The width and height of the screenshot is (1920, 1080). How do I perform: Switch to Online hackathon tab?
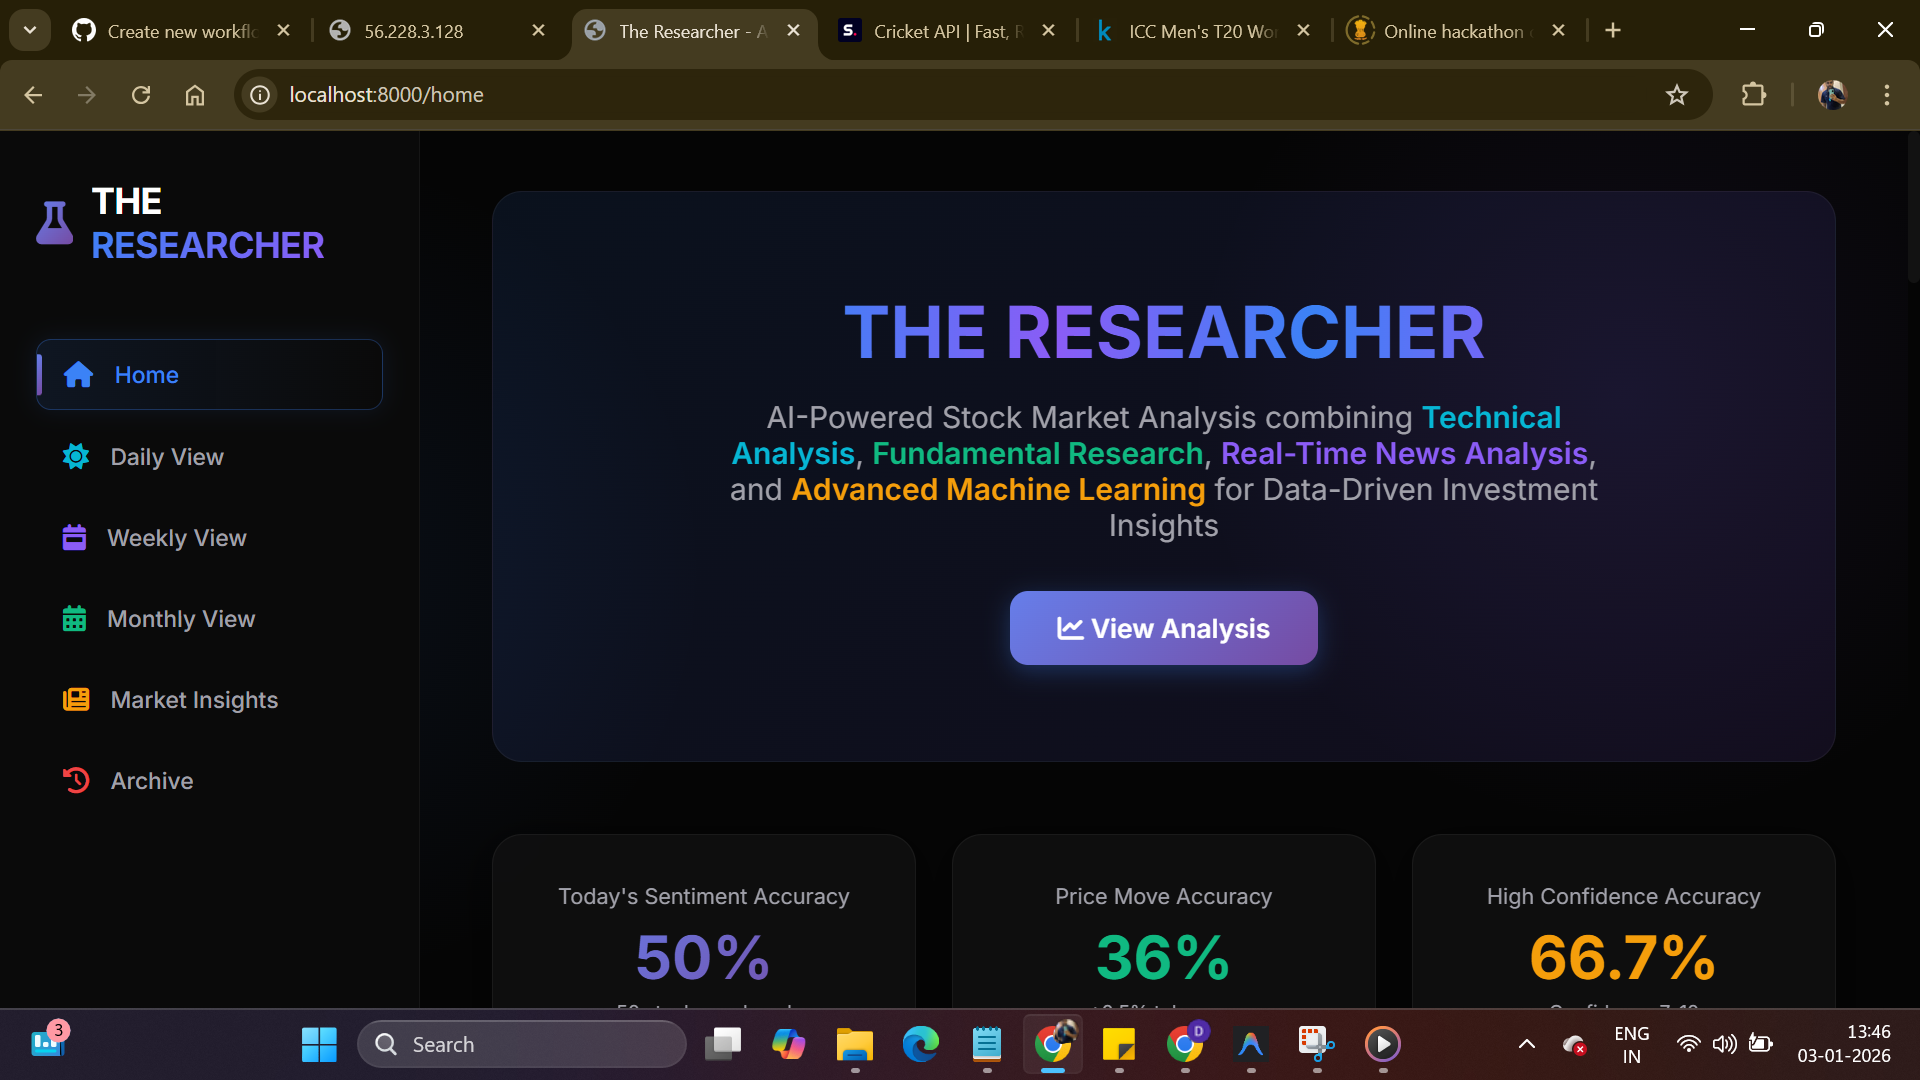[x=1450, y=31]
